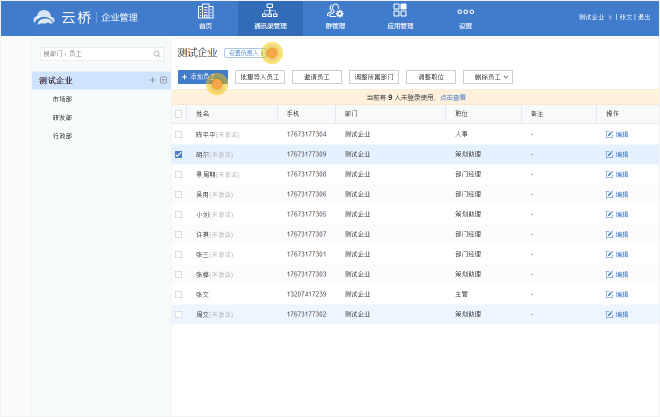Click the 操作 column header
This screenshot has height=417, width=660.
(x=612, y=114)
